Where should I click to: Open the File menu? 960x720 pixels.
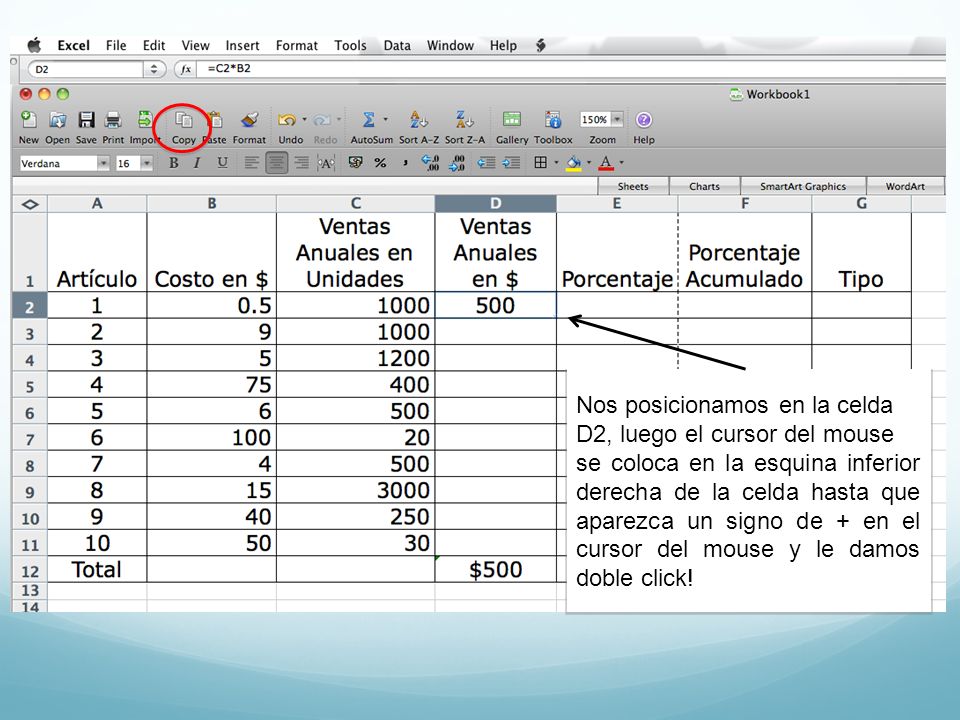[x=116, y=45]
